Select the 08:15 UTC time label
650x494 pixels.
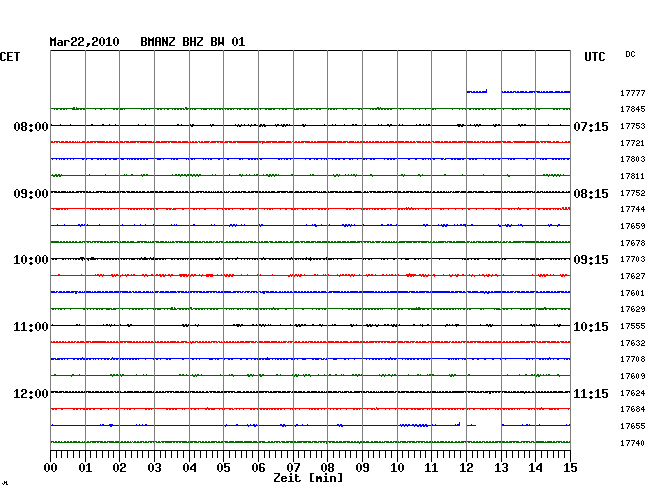(x=591, y=194)
